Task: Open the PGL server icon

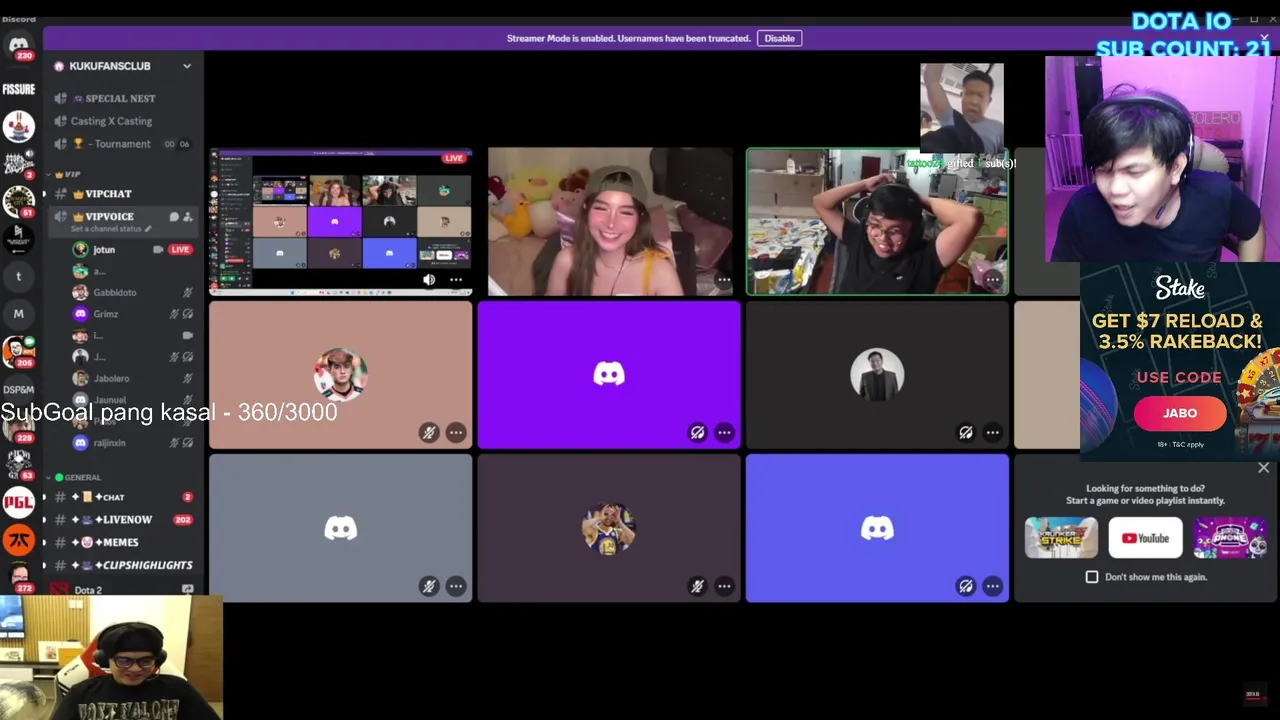Action: tap(18, 502)
